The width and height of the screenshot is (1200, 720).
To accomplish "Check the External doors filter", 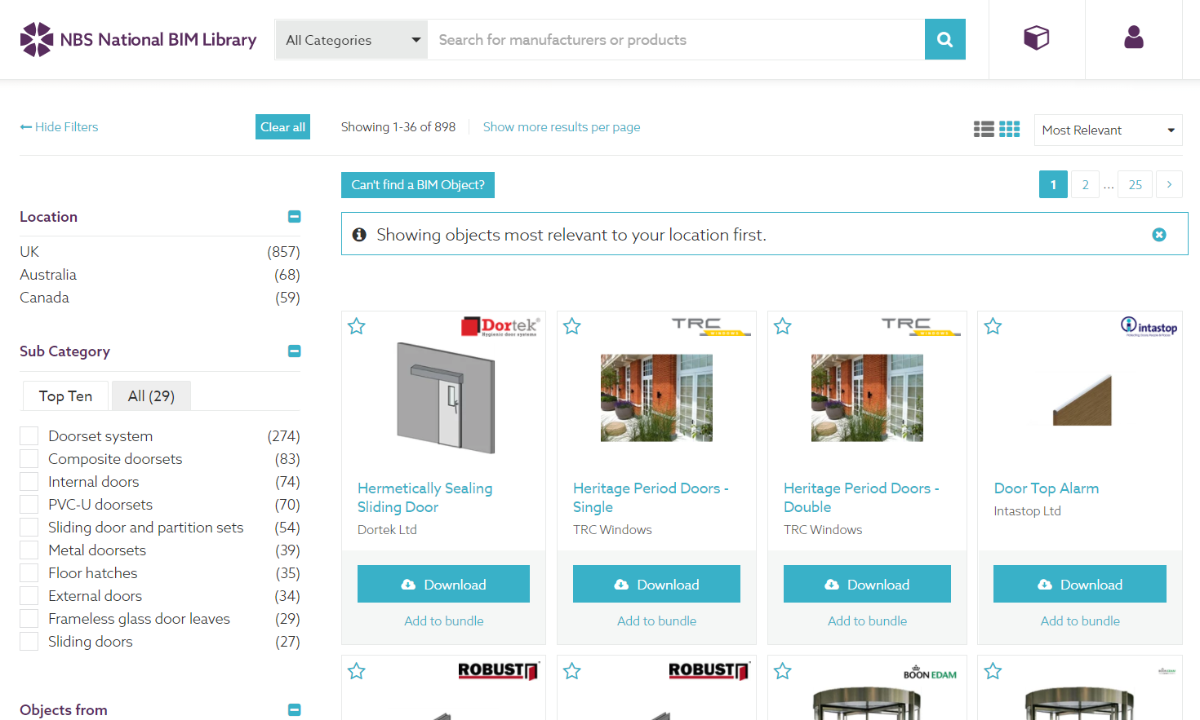I will pyautogui.click(x=29, y=596).
